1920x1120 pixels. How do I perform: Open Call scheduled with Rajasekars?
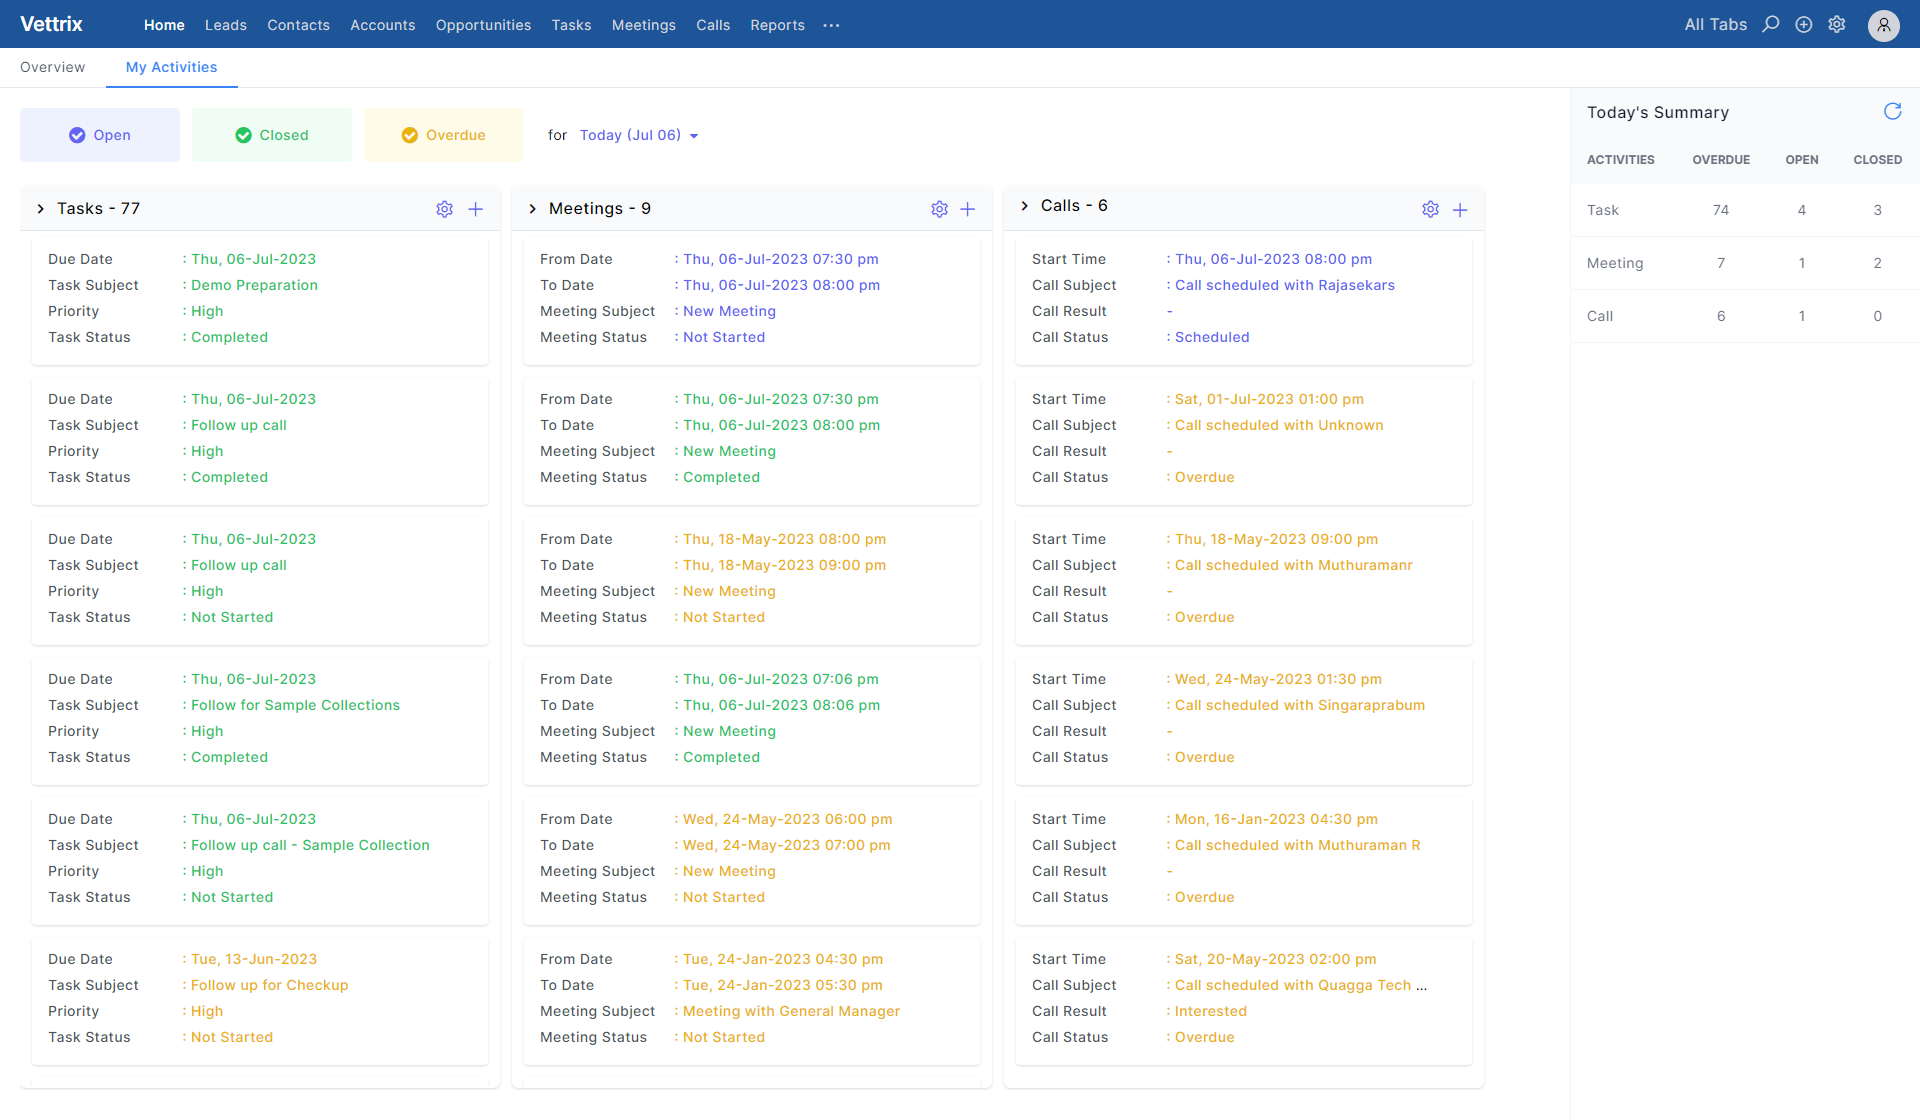[x=1284, y=285]
